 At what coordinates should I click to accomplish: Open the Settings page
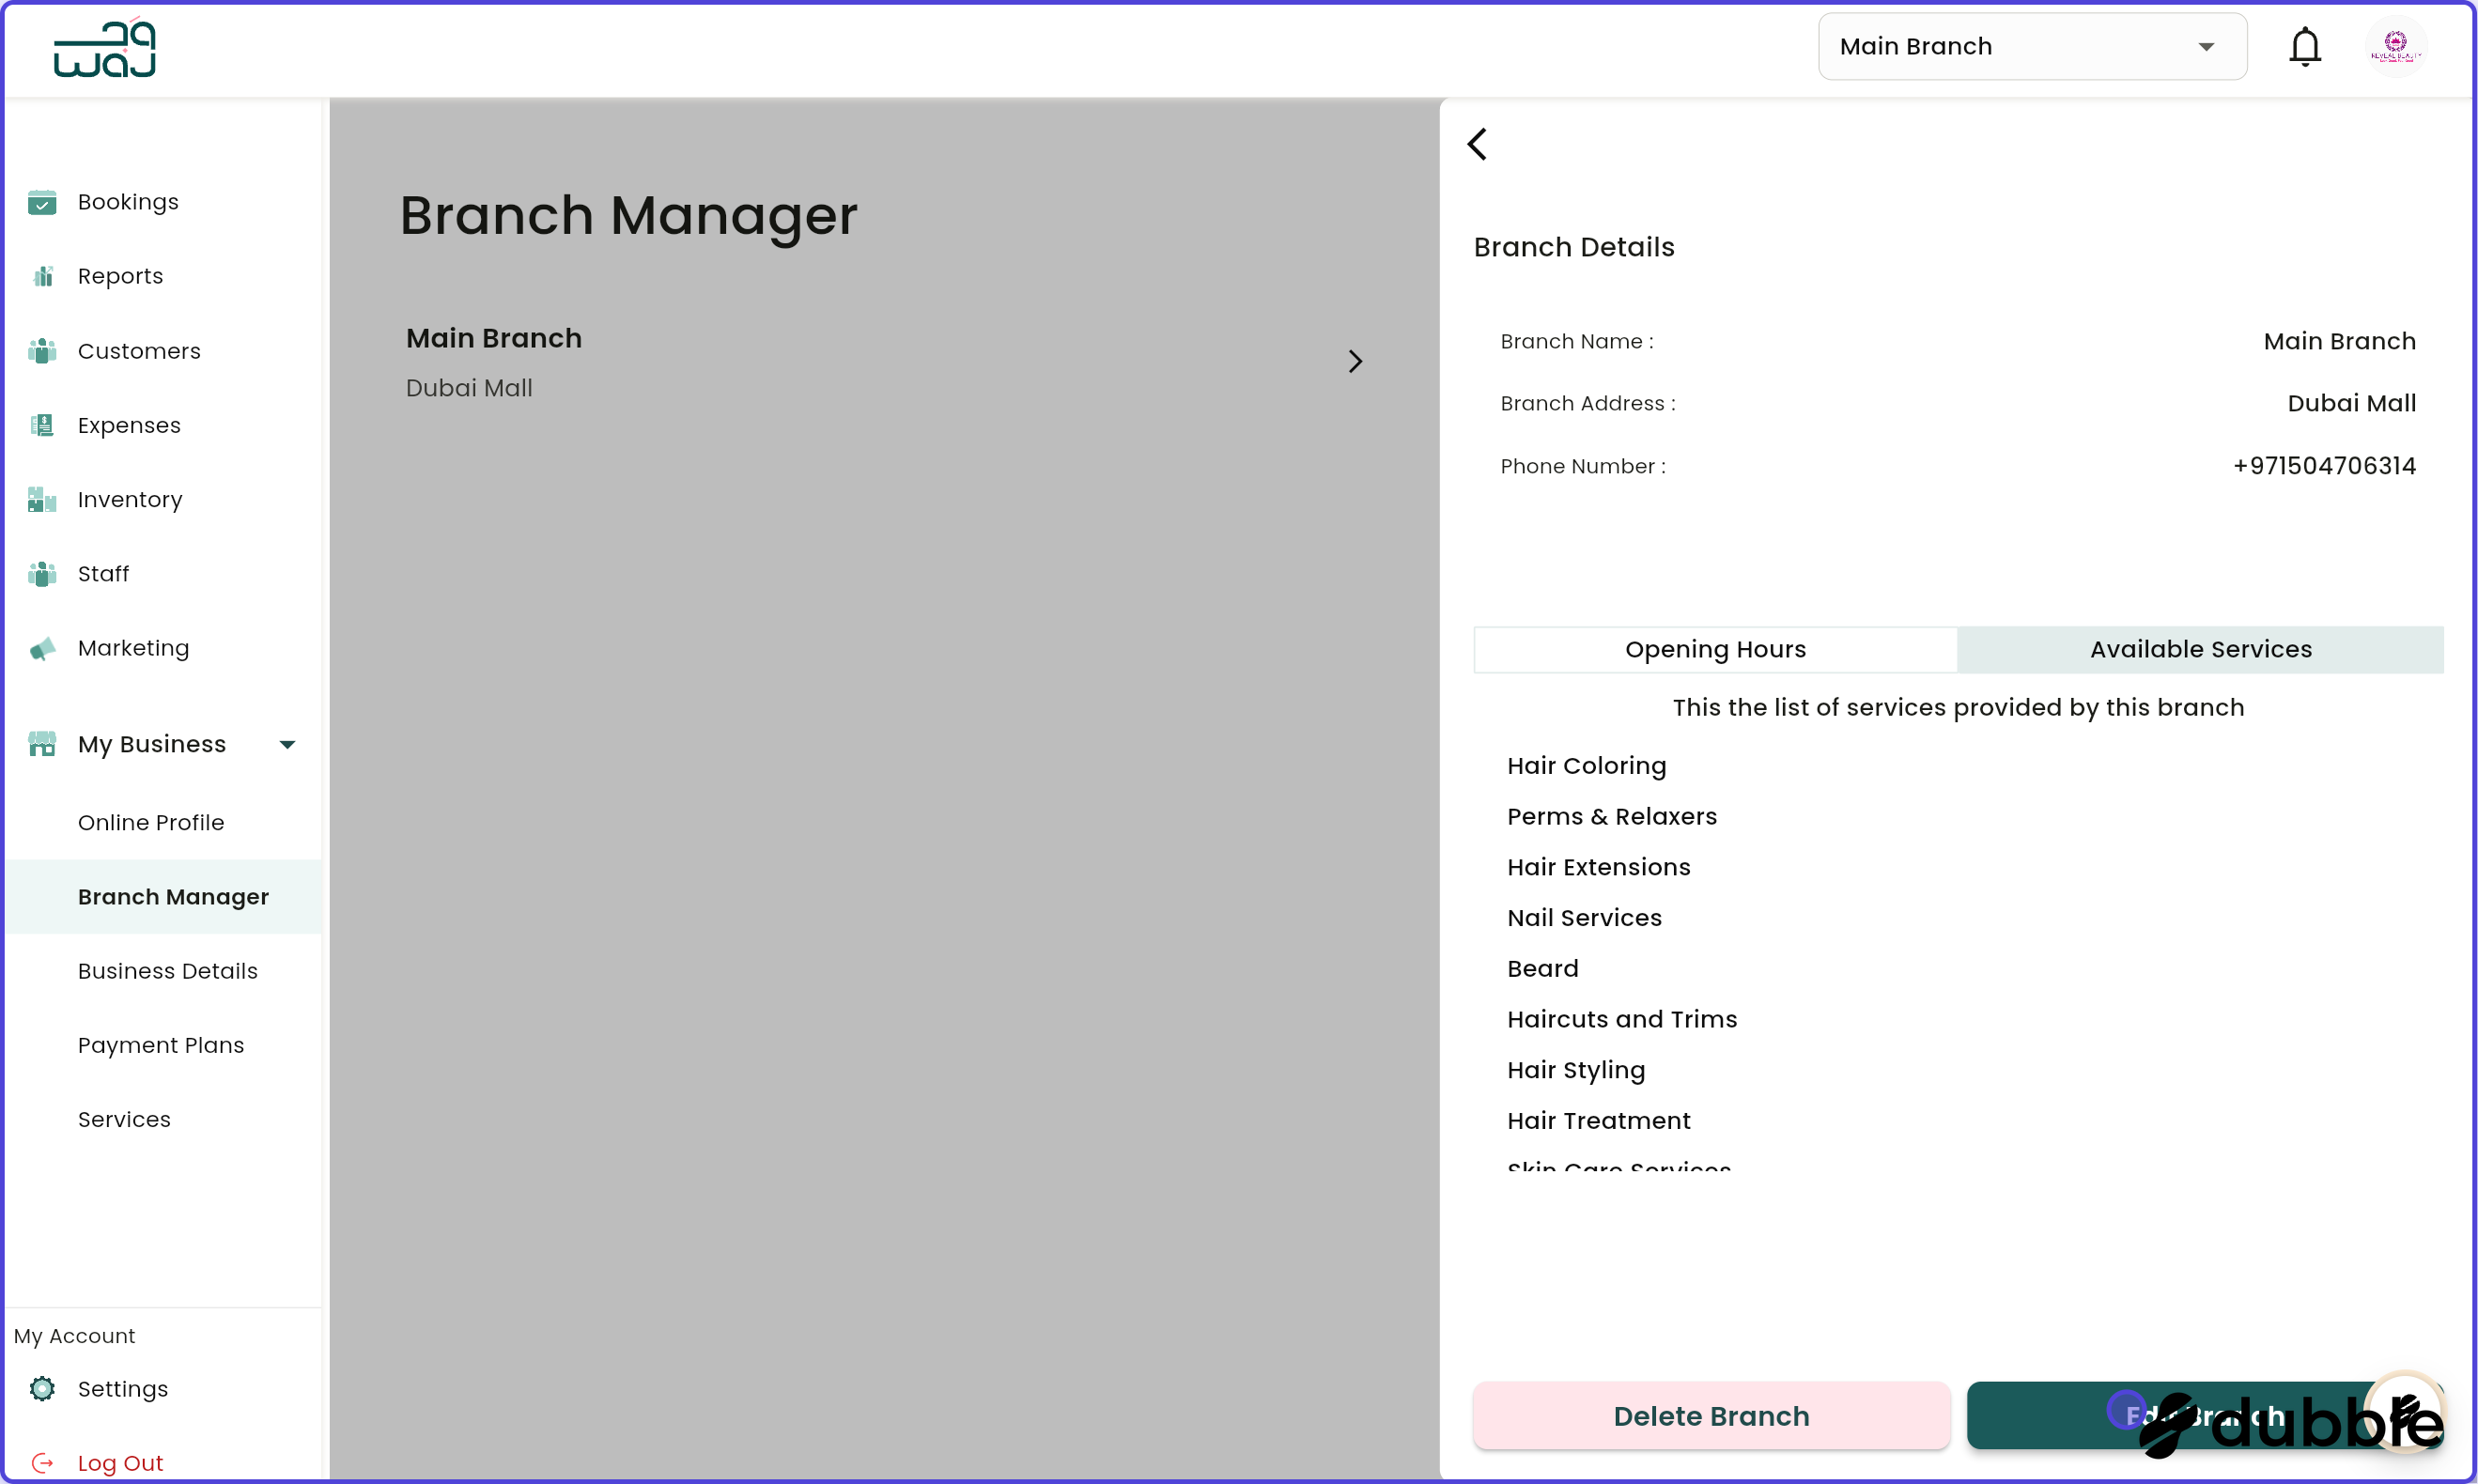tap(123, 1389)
